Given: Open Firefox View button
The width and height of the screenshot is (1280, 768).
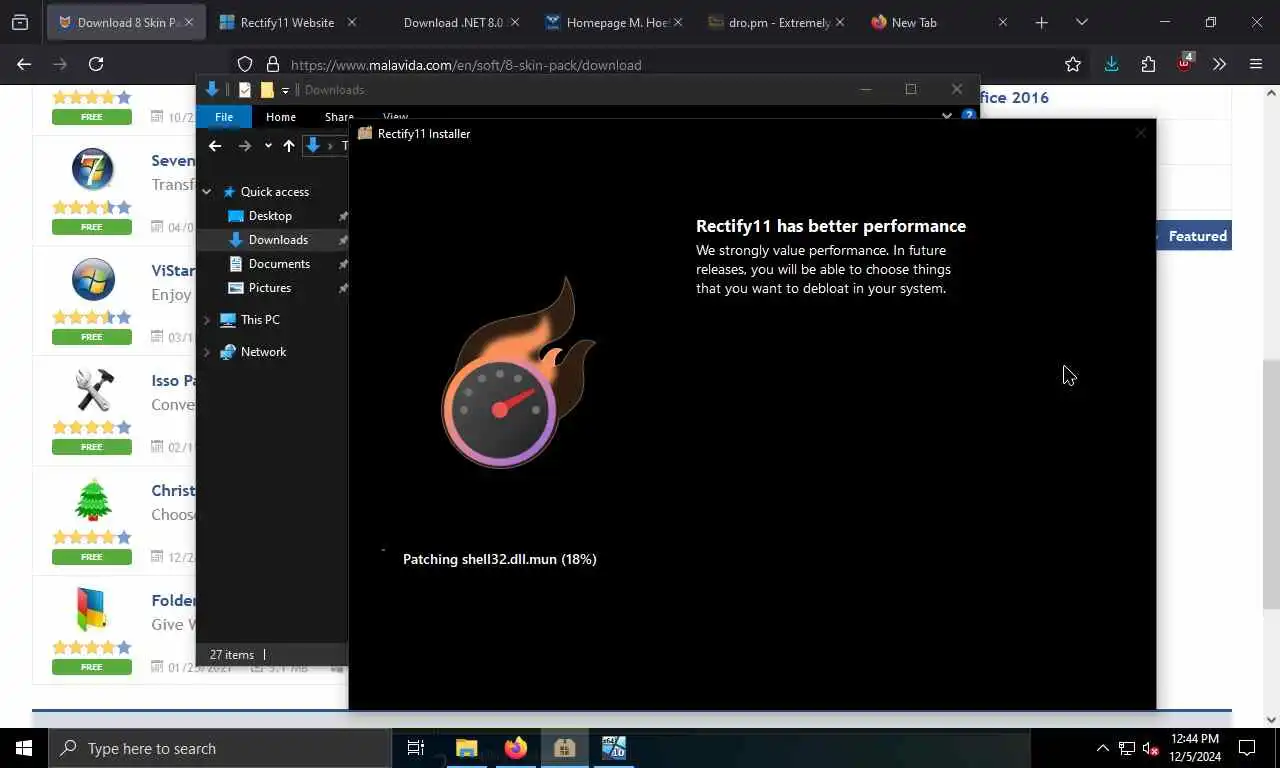Looking at the screenshot, I should click(20, 22).
